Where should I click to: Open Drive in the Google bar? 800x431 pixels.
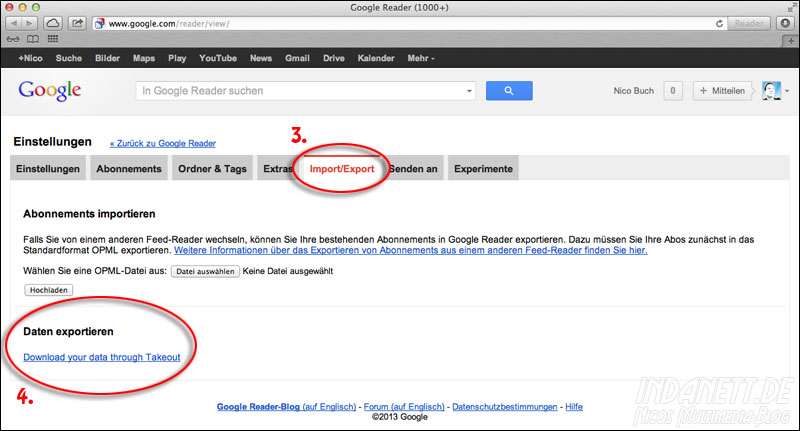[334, 58]
